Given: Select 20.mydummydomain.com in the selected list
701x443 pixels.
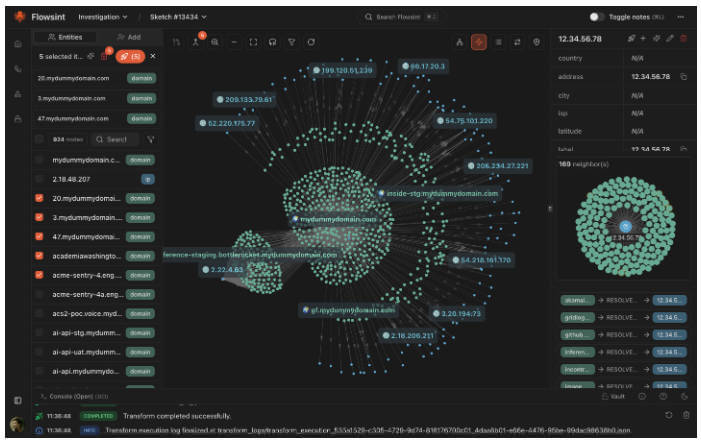Looking at the screenshot, I should point(96,78).
